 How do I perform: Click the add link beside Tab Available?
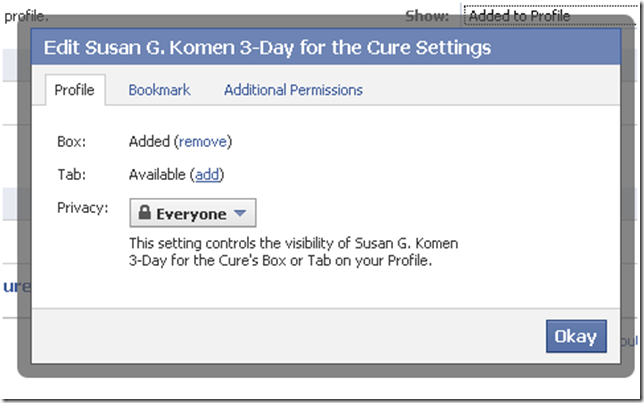[x=207, y=174]
